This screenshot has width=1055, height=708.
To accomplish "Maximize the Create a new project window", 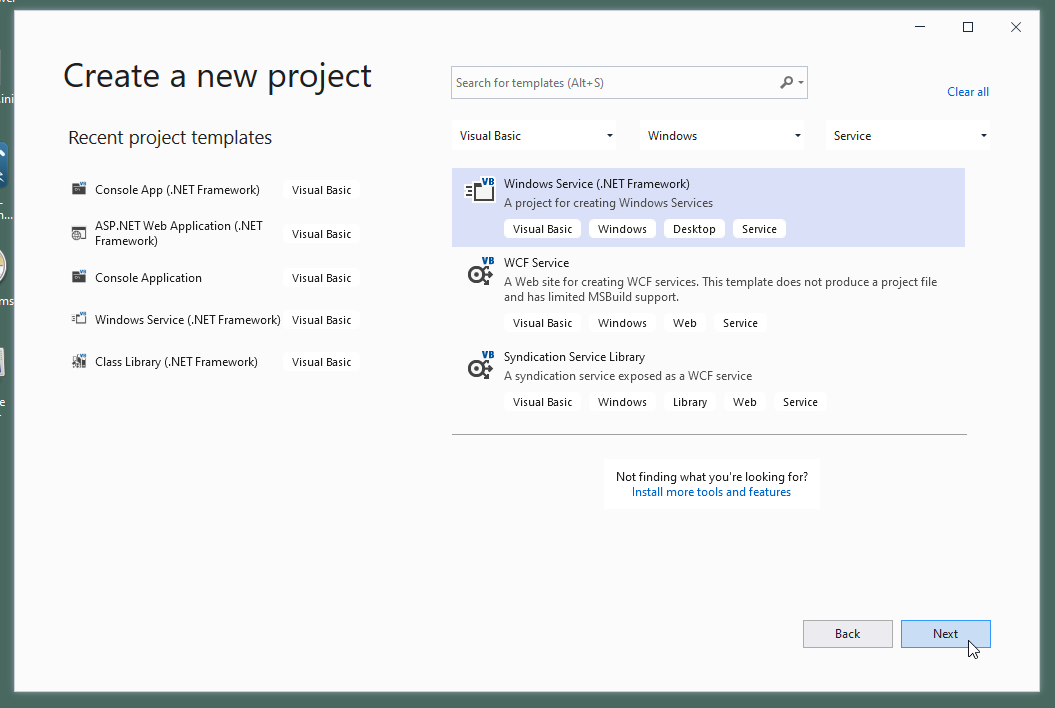I will (x=968, y=27).
